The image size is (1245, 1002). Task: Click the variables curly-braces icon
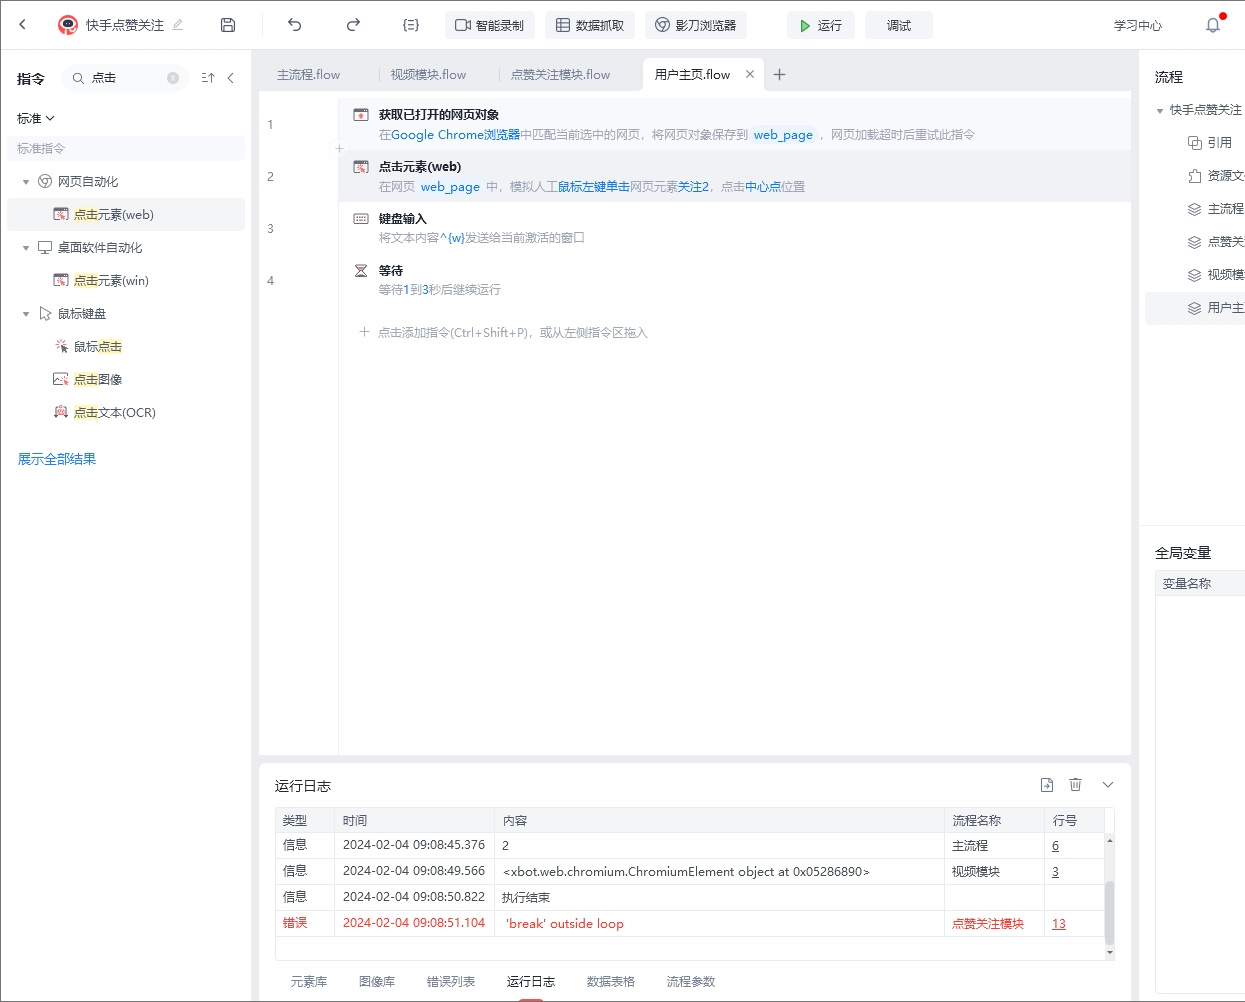tap(411, 25)
